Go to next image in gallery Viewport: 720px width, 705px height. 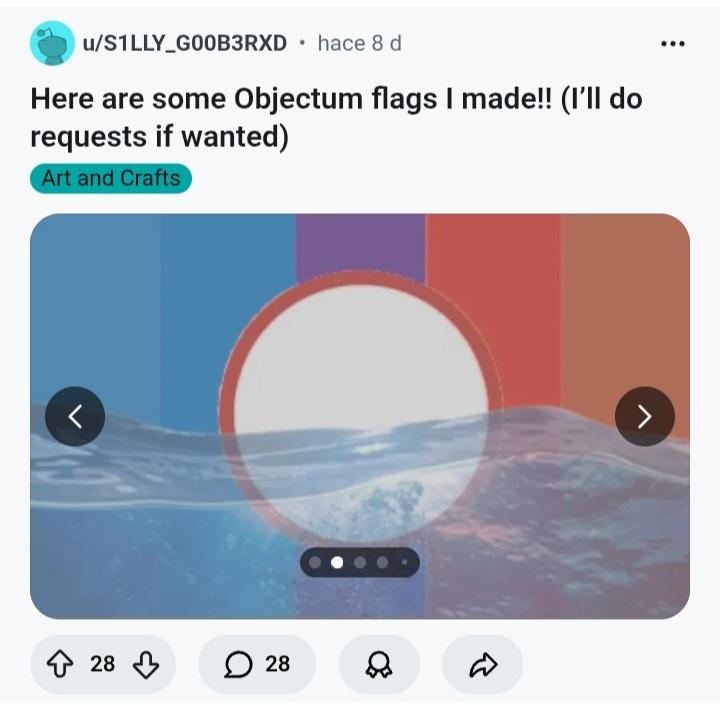pos(645,417)
